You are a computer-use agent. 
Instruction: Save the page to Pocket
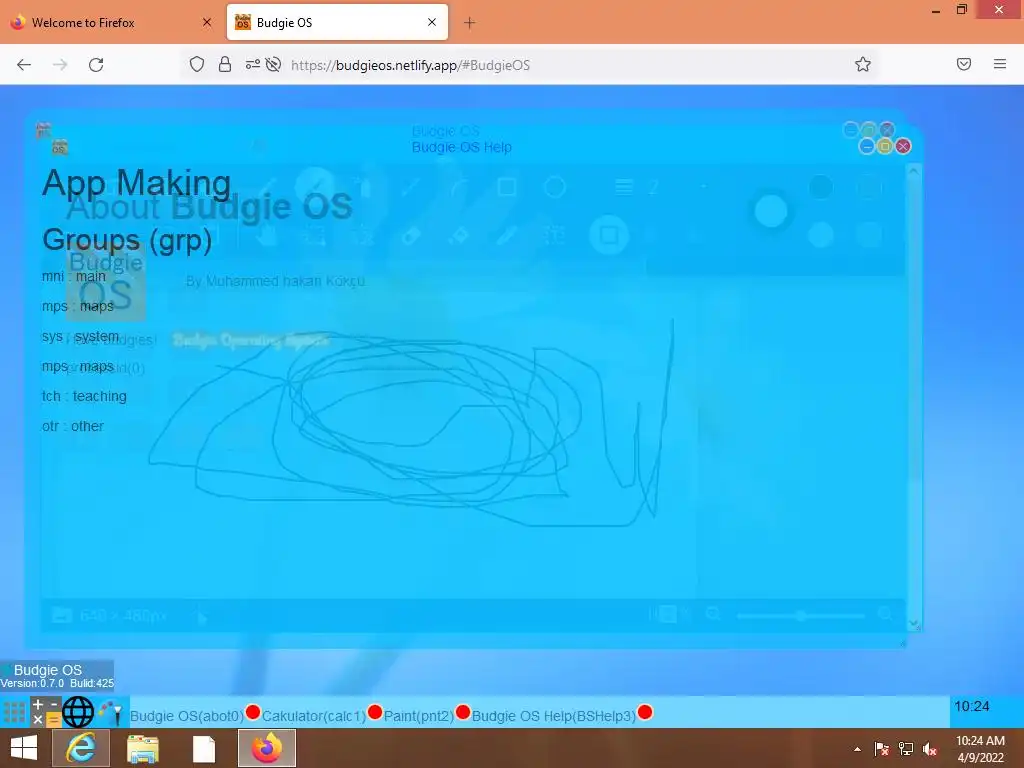pyautogui.click(x=964, y=64)
